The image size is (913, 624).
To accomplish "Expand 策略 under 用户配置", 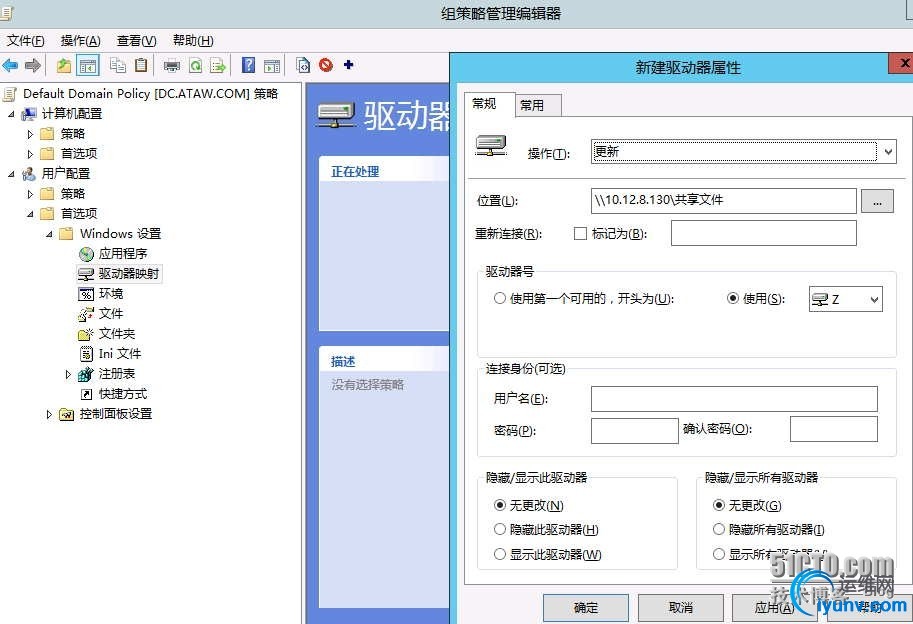I will click(x=30, y=194).
